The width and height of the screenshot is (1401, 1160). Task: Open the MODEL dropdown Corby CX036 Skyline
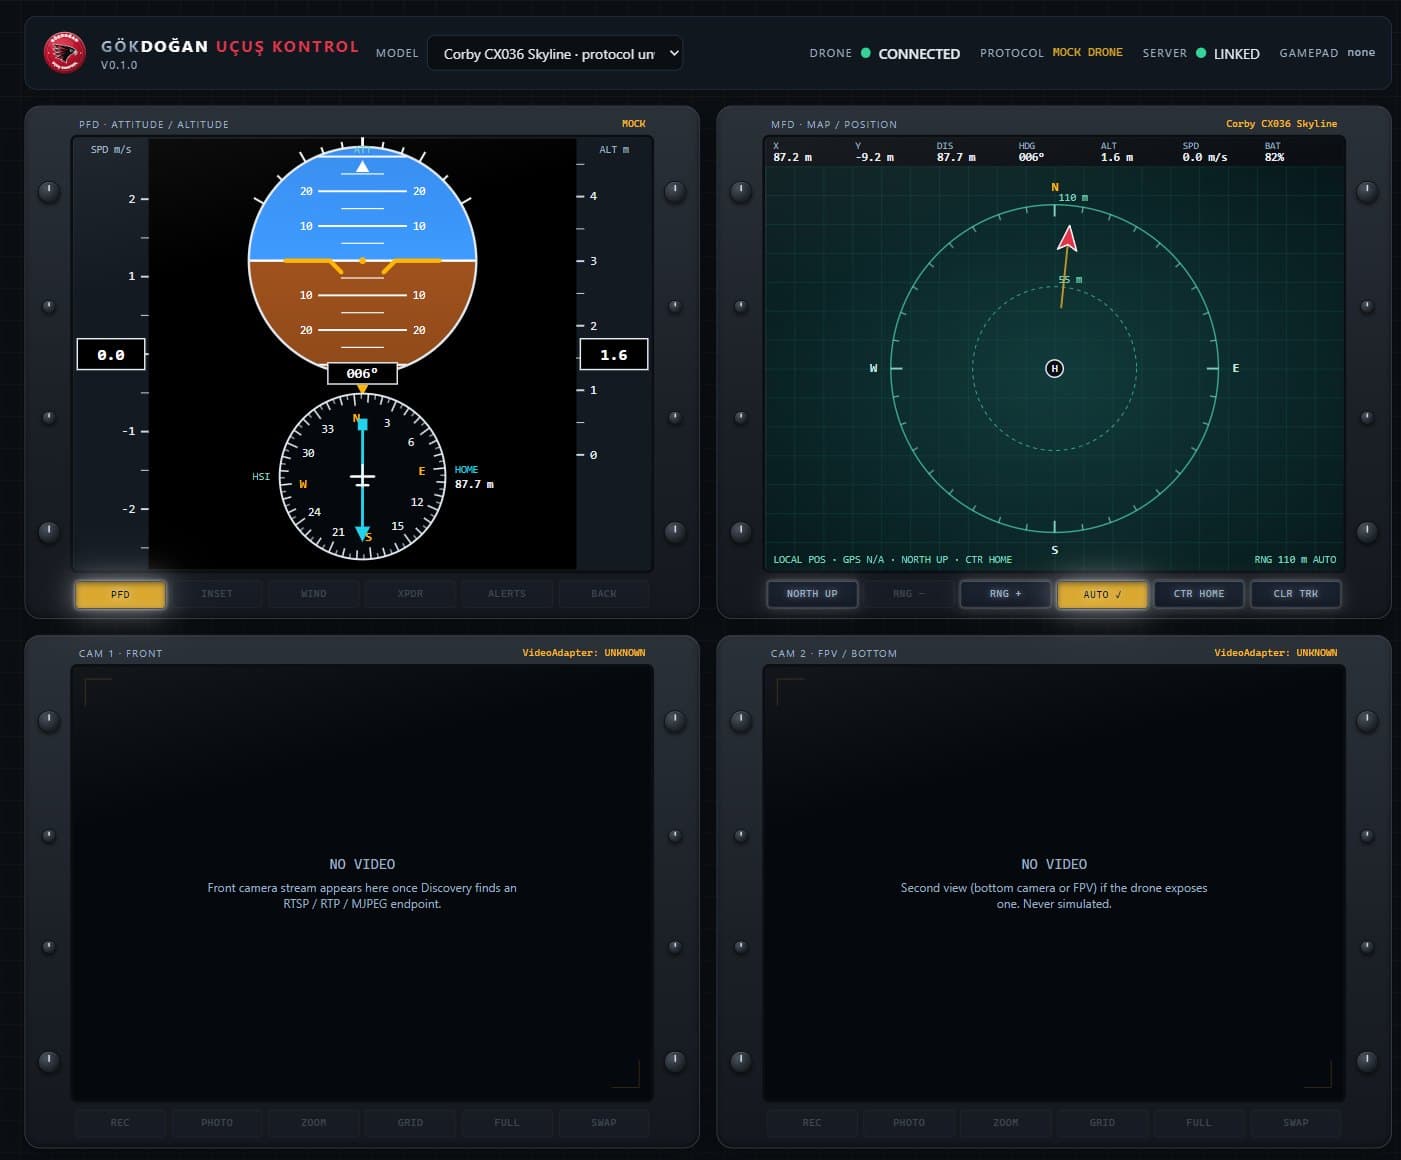(555, 53)
